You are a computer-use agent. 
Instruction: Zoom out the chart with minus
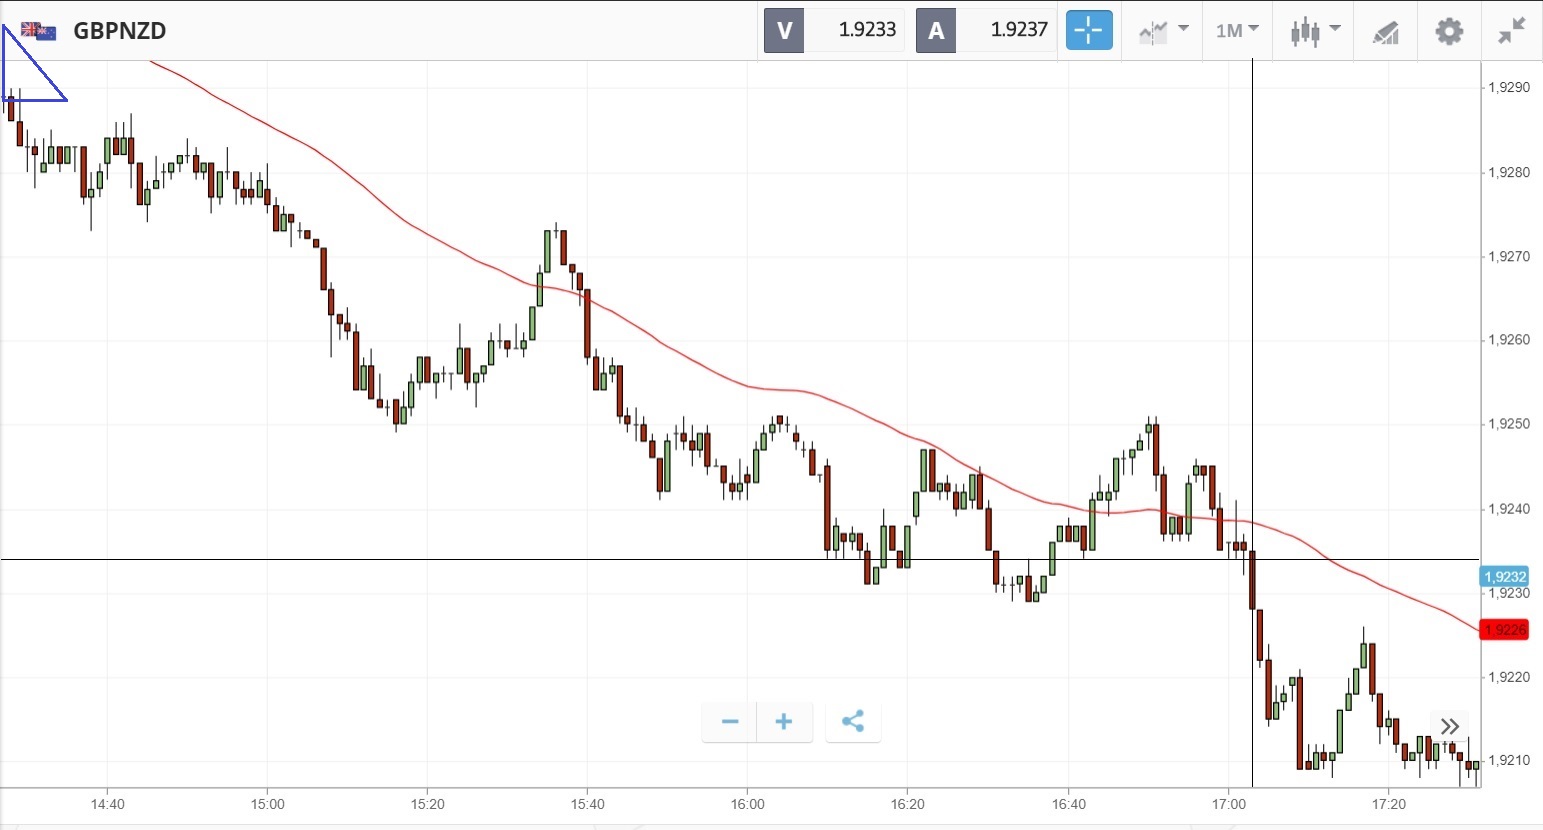click(729, 722)
